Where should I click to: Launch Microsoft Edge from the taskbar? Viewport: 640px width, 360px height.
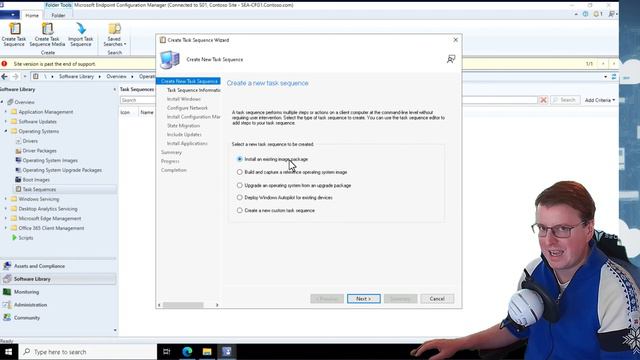click(187, 351)
